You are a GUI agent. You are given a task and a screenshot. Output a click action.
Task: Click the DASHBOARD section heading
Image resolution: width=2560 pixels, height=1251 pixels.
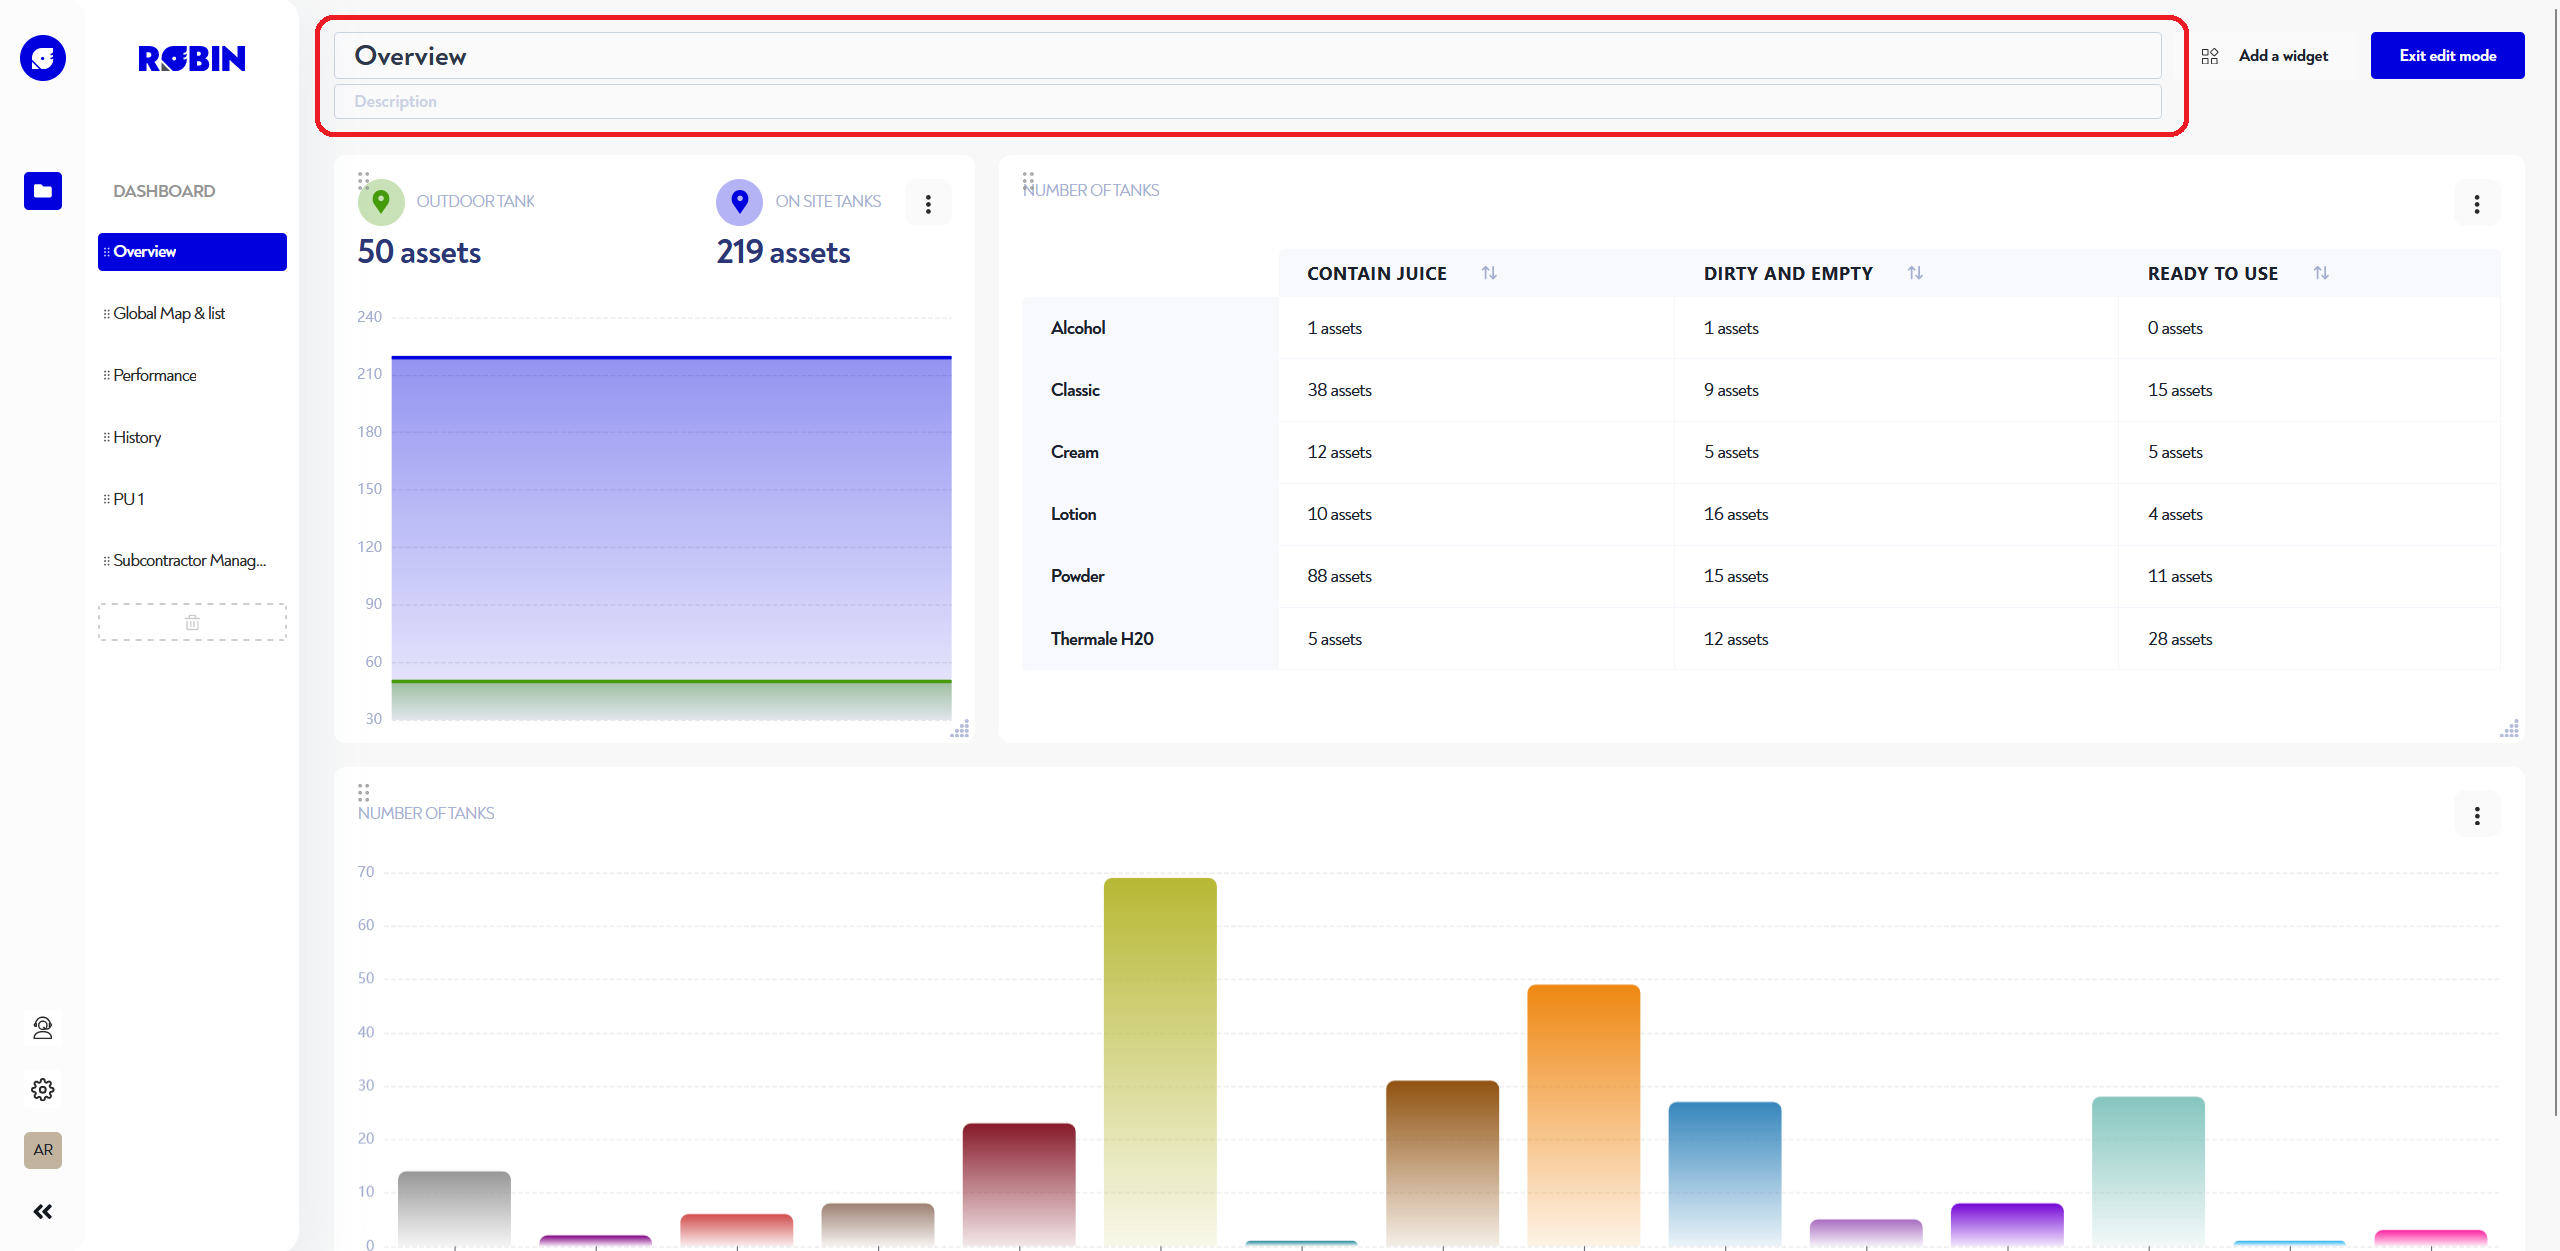coord(164,191)
